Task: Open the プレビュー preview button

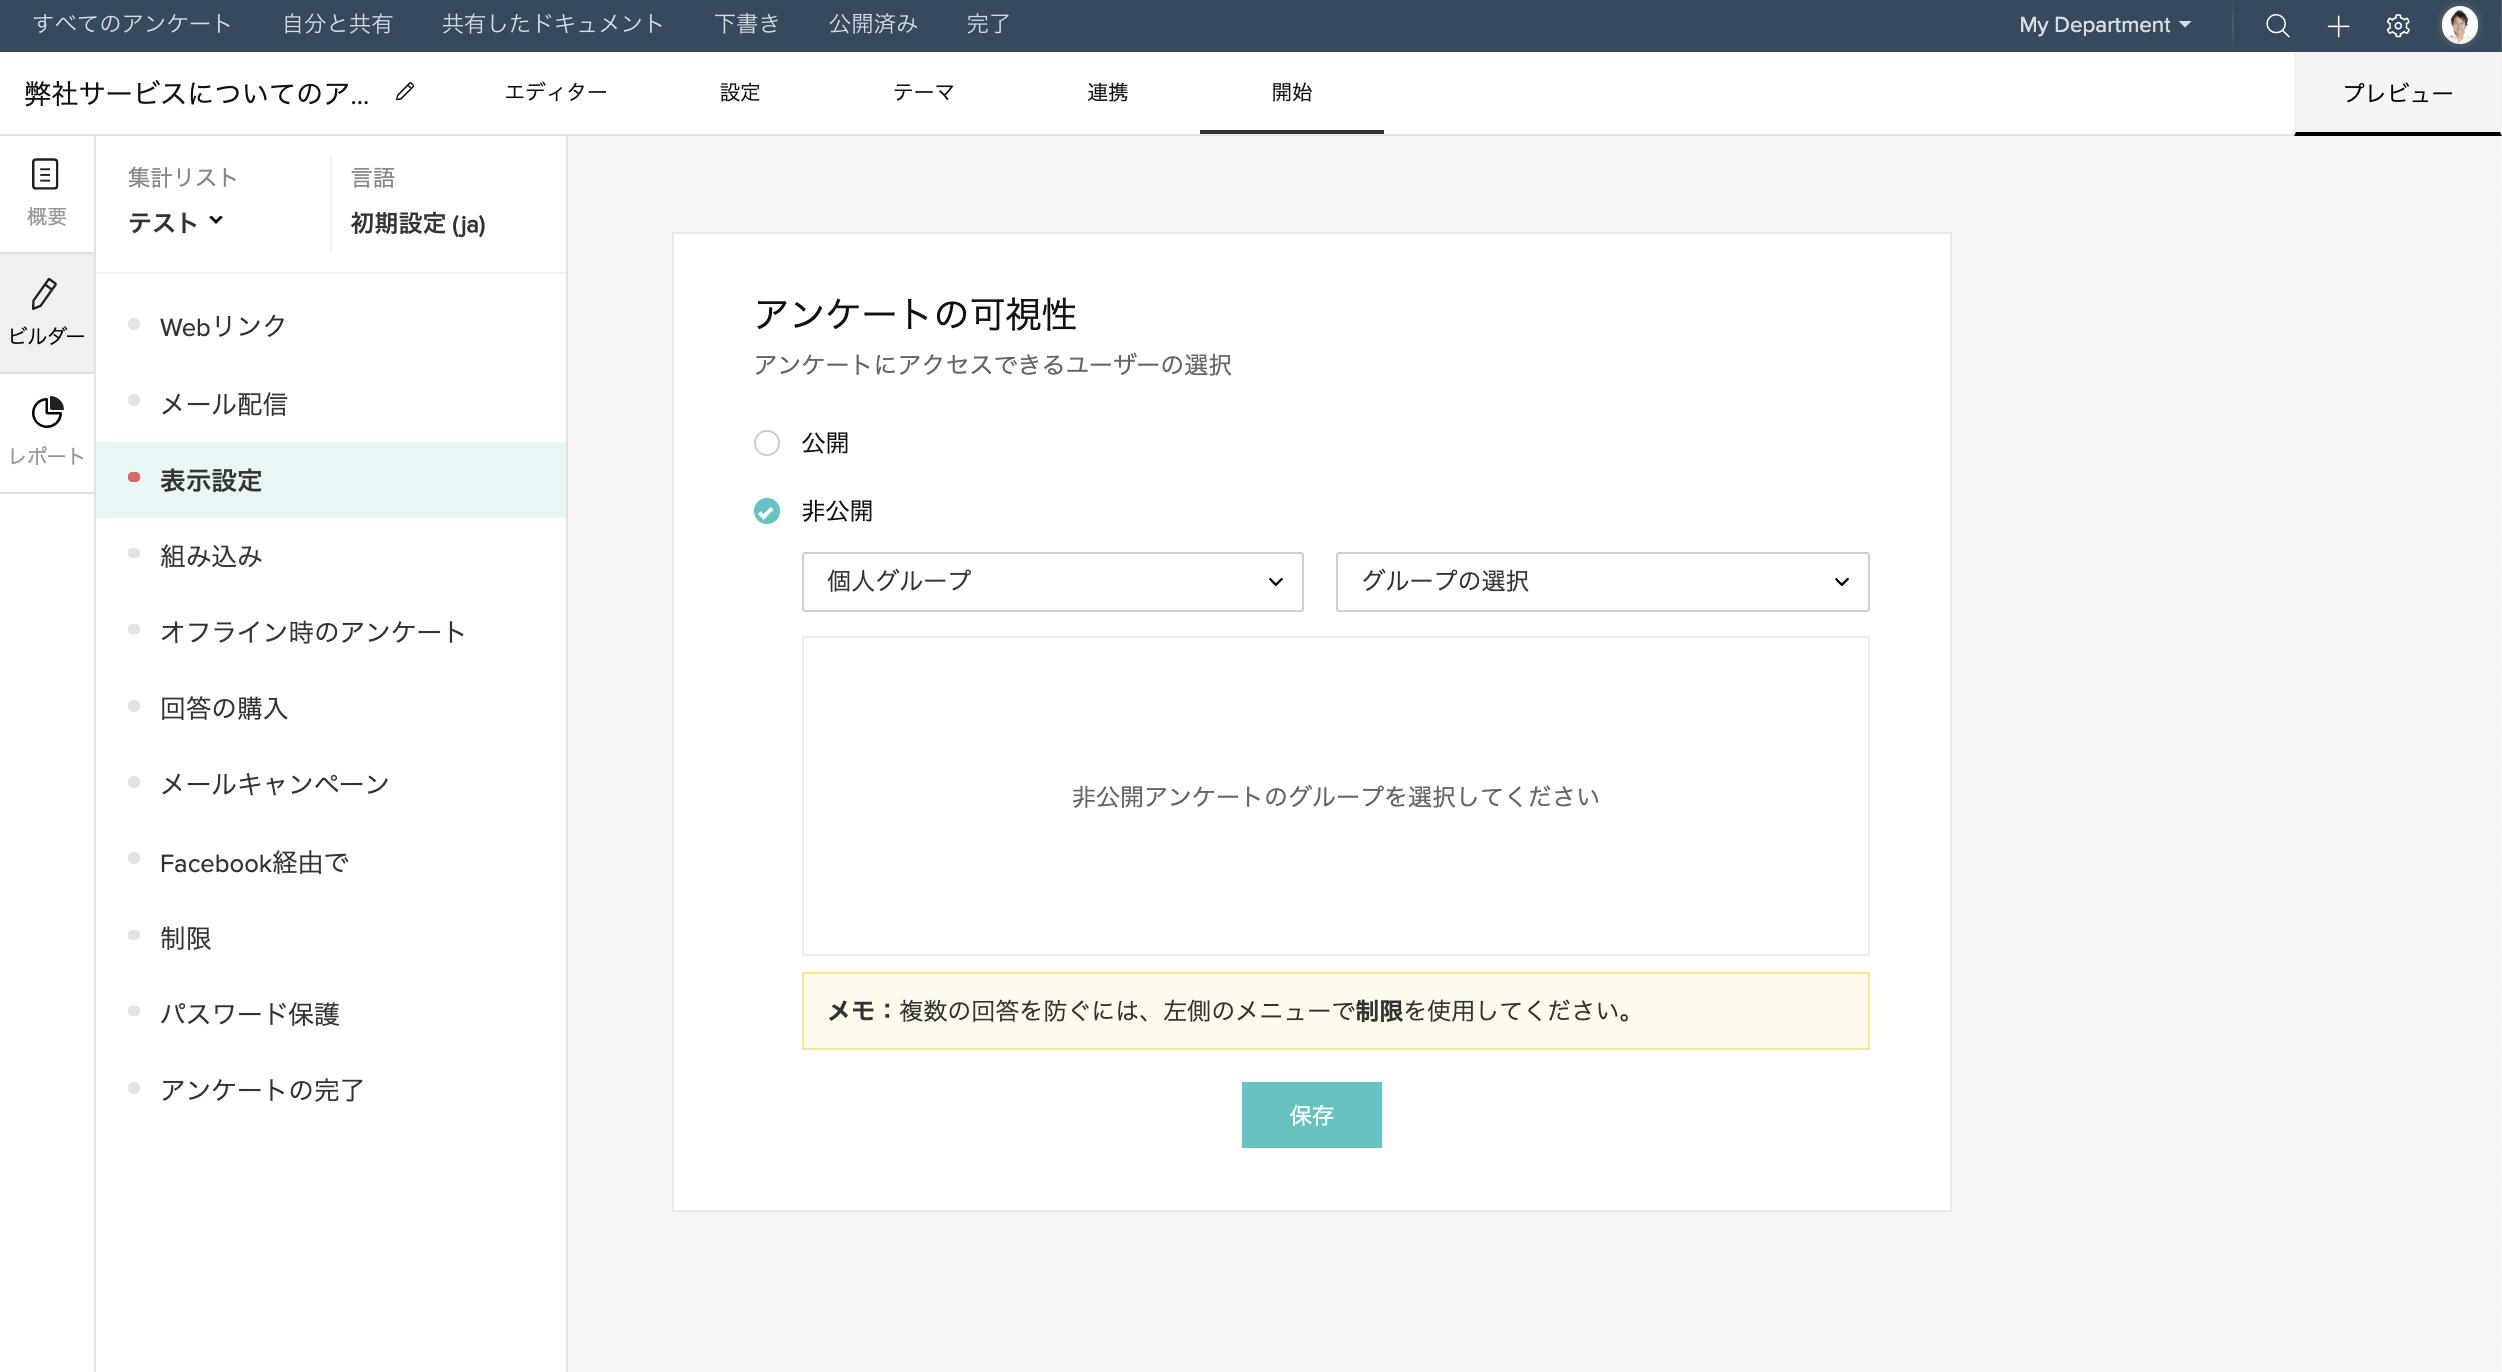Action: tap(2397, 93)
